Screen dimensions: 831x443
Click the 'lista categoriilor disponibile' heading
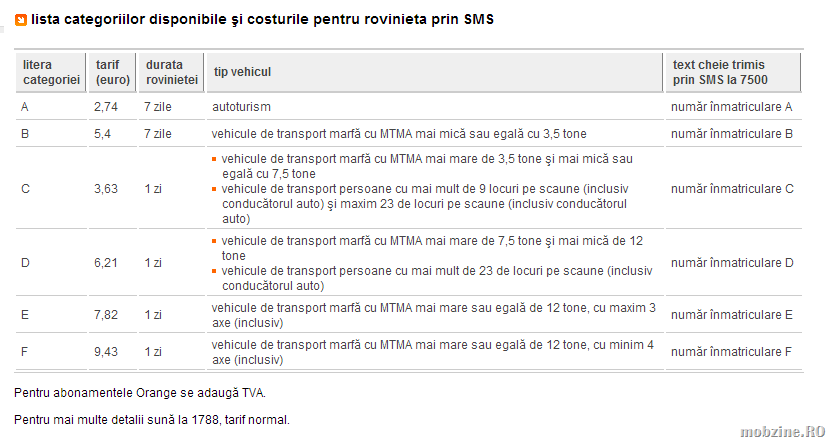[262, 20]
